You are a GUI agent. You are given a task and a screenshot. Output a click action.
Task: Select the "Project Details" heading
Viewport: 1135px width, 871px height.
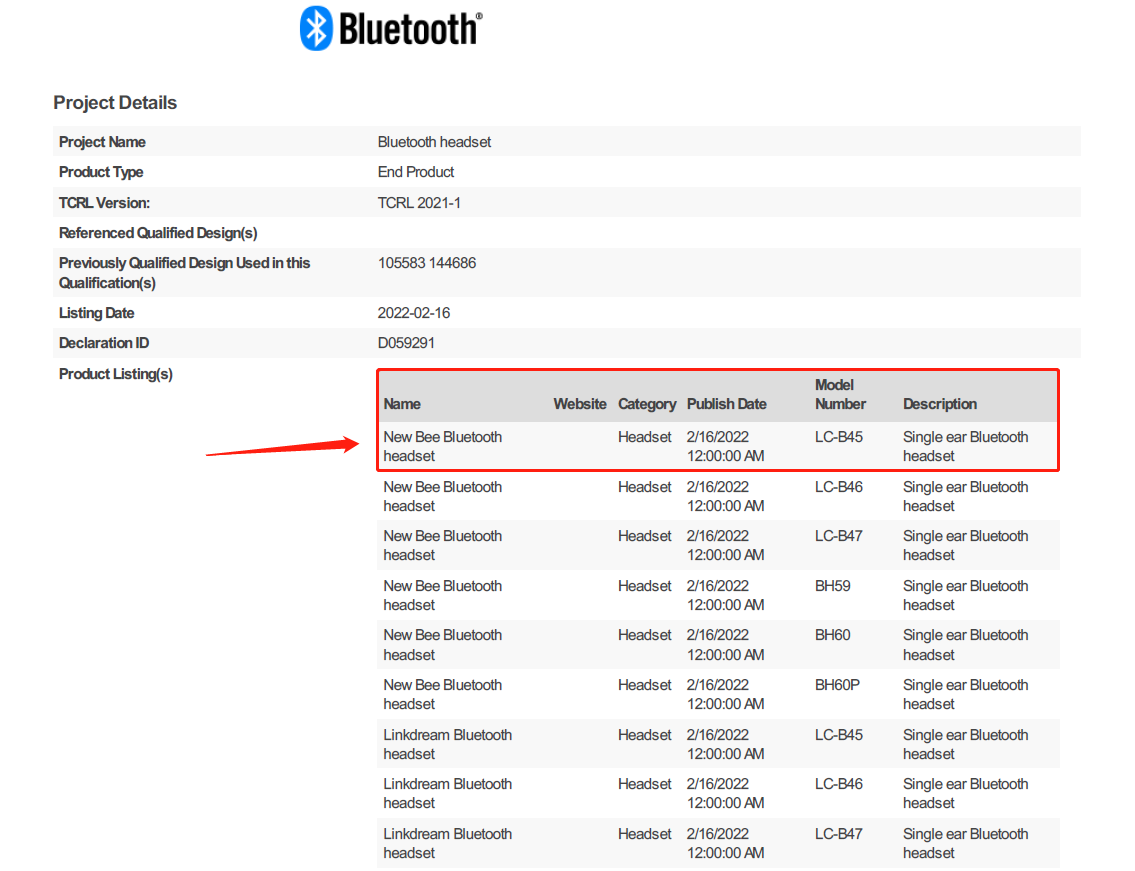(115, 103)
